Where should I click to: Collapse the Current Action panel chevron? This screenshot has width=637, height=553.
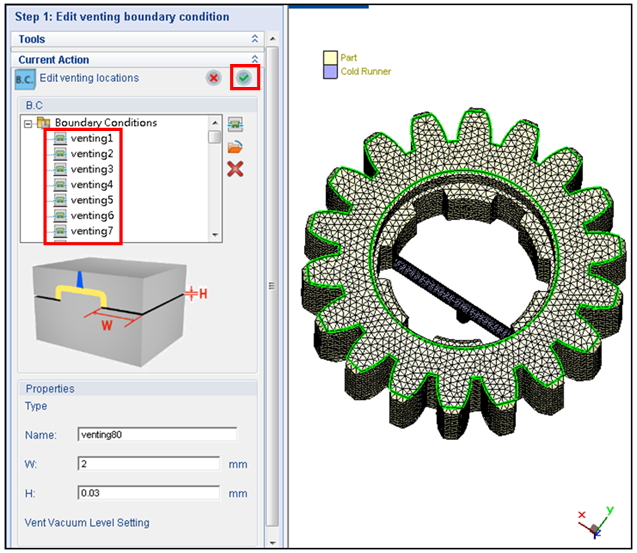tap(255, 59)
